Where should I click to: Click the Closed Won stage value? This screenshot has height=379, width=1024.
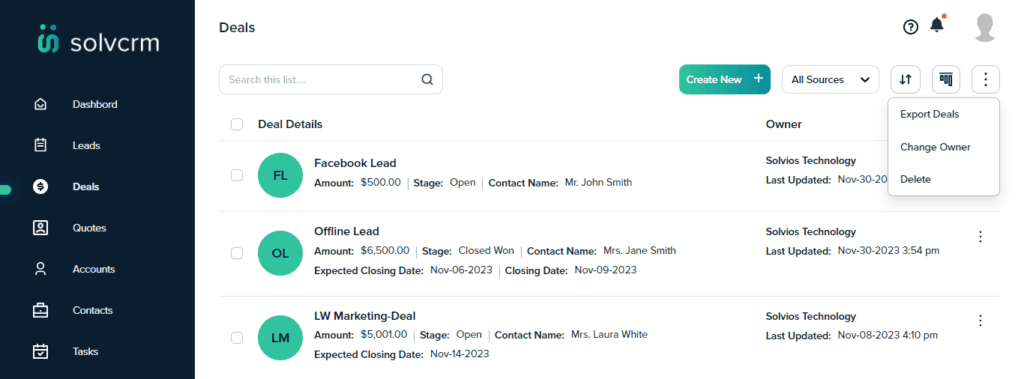[486, 250]
